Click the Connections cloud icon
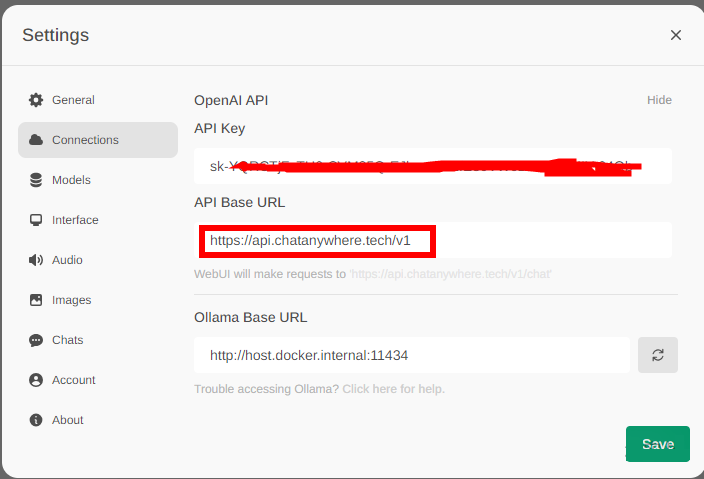This screenshot has height=479, width=704. tap(36, 140)
